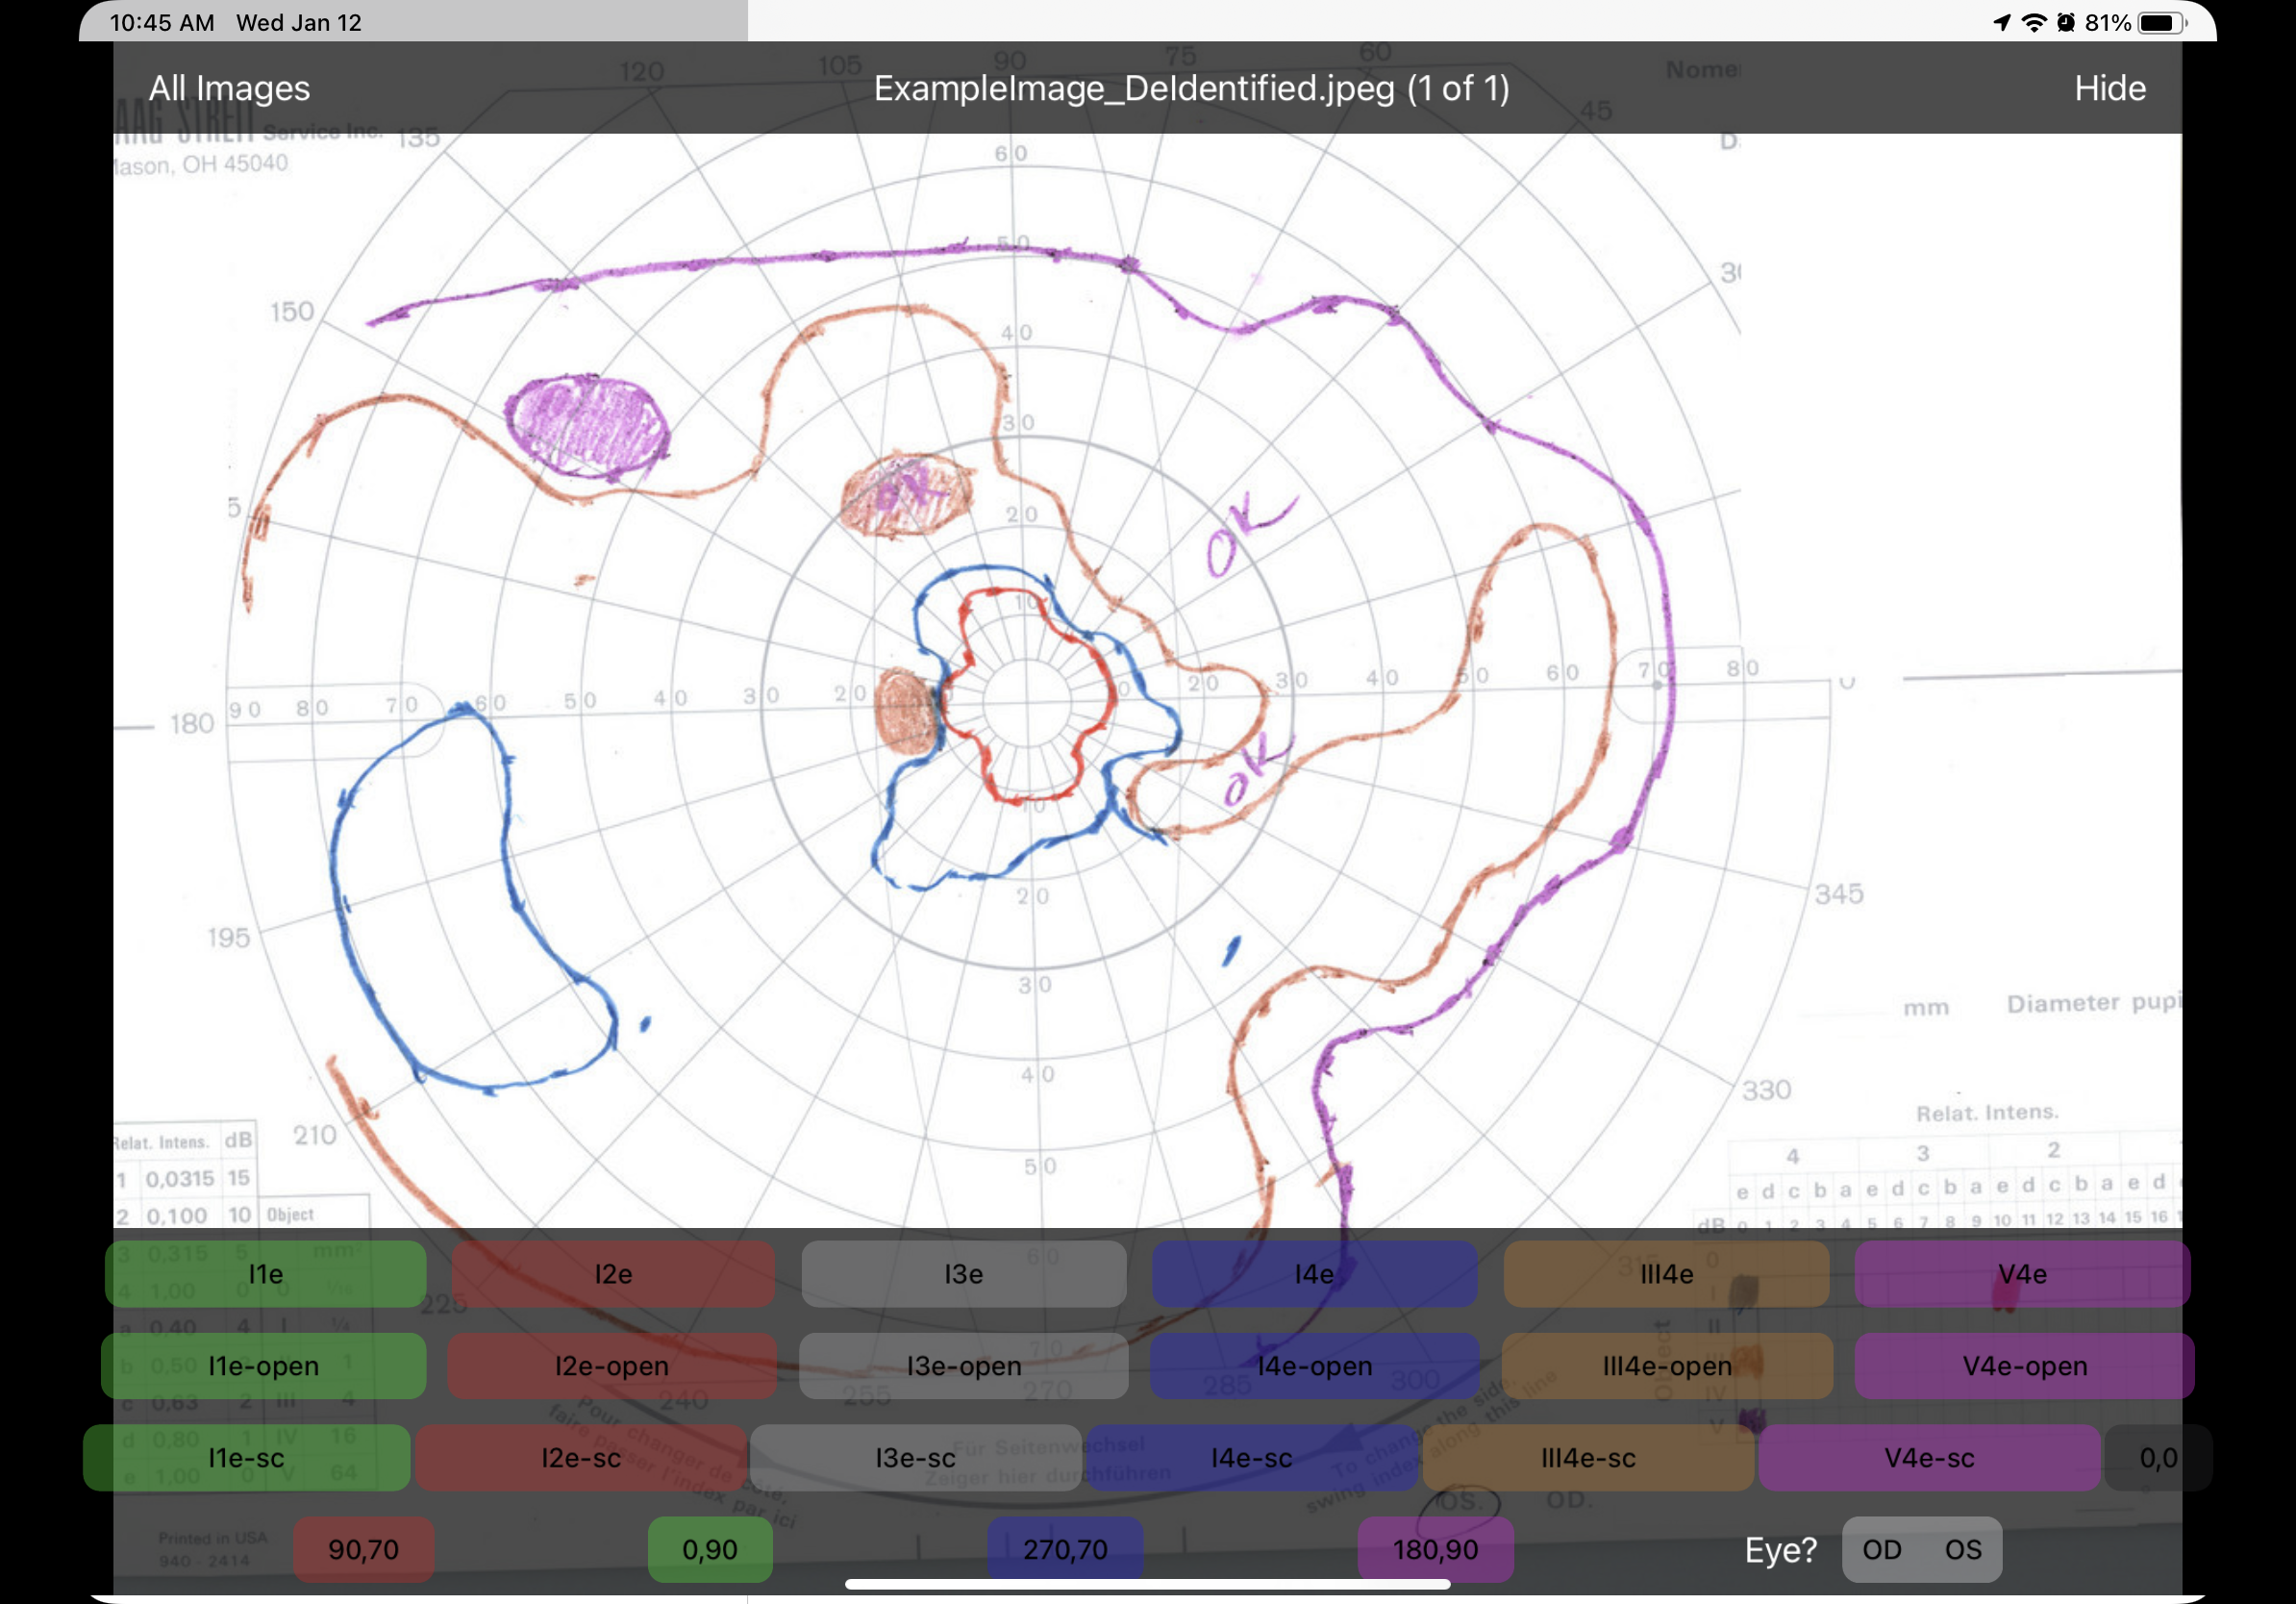Tap the red 90,70 calibration button

pyautogui.click(x=363, y=1549)
